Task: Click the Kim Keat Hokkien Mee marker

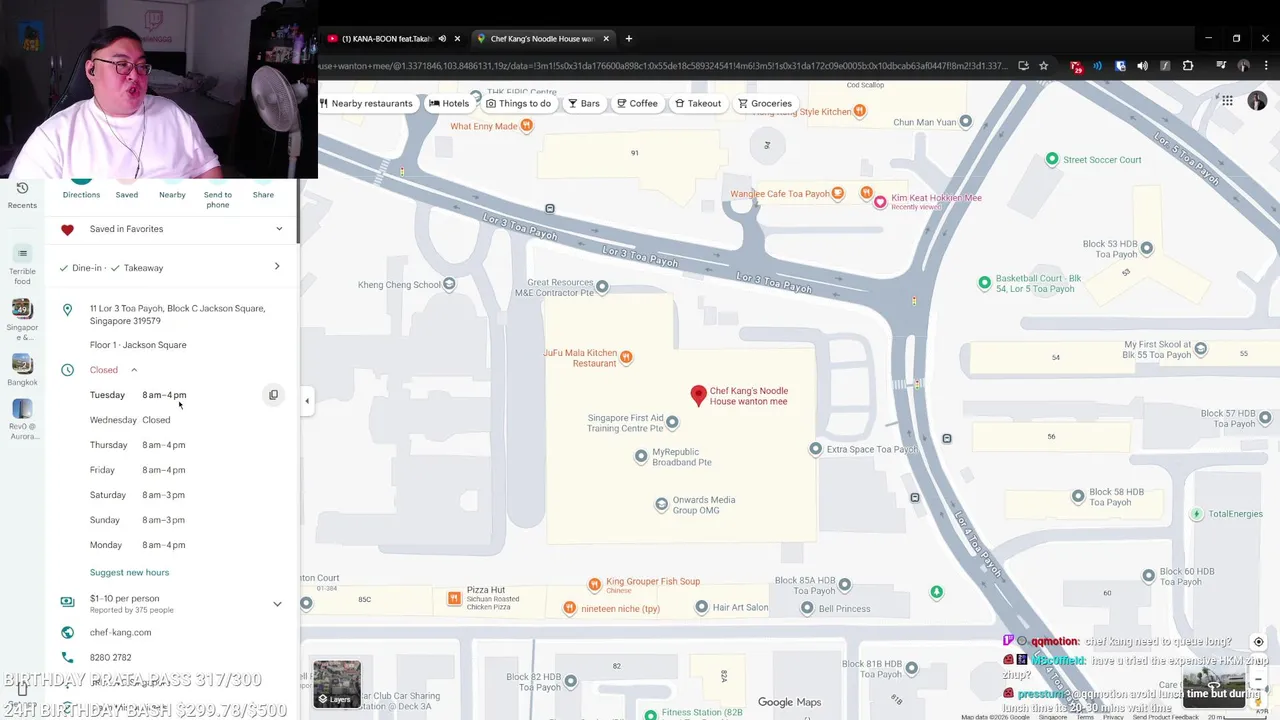Action: click(x=880, y=201)
